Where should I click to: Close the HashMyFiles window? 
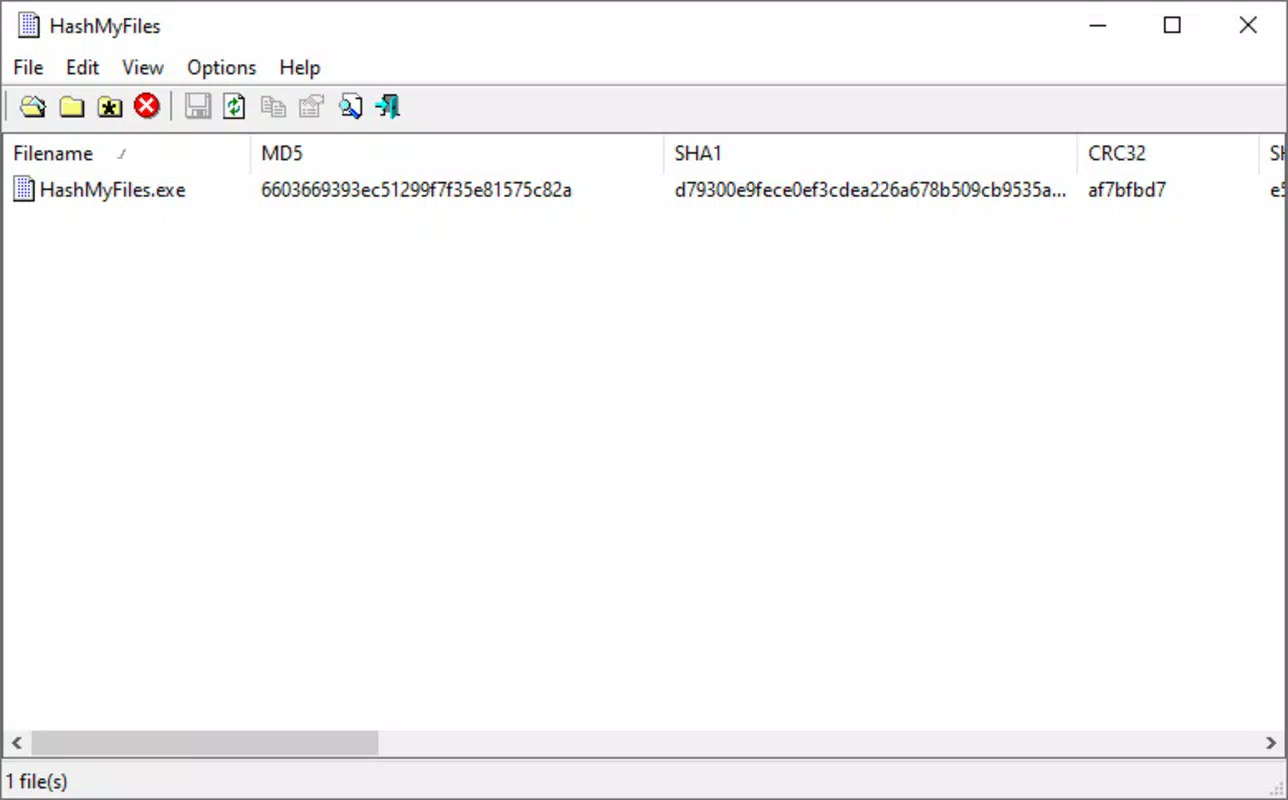pyautogui.click(x=1248, y=26)
